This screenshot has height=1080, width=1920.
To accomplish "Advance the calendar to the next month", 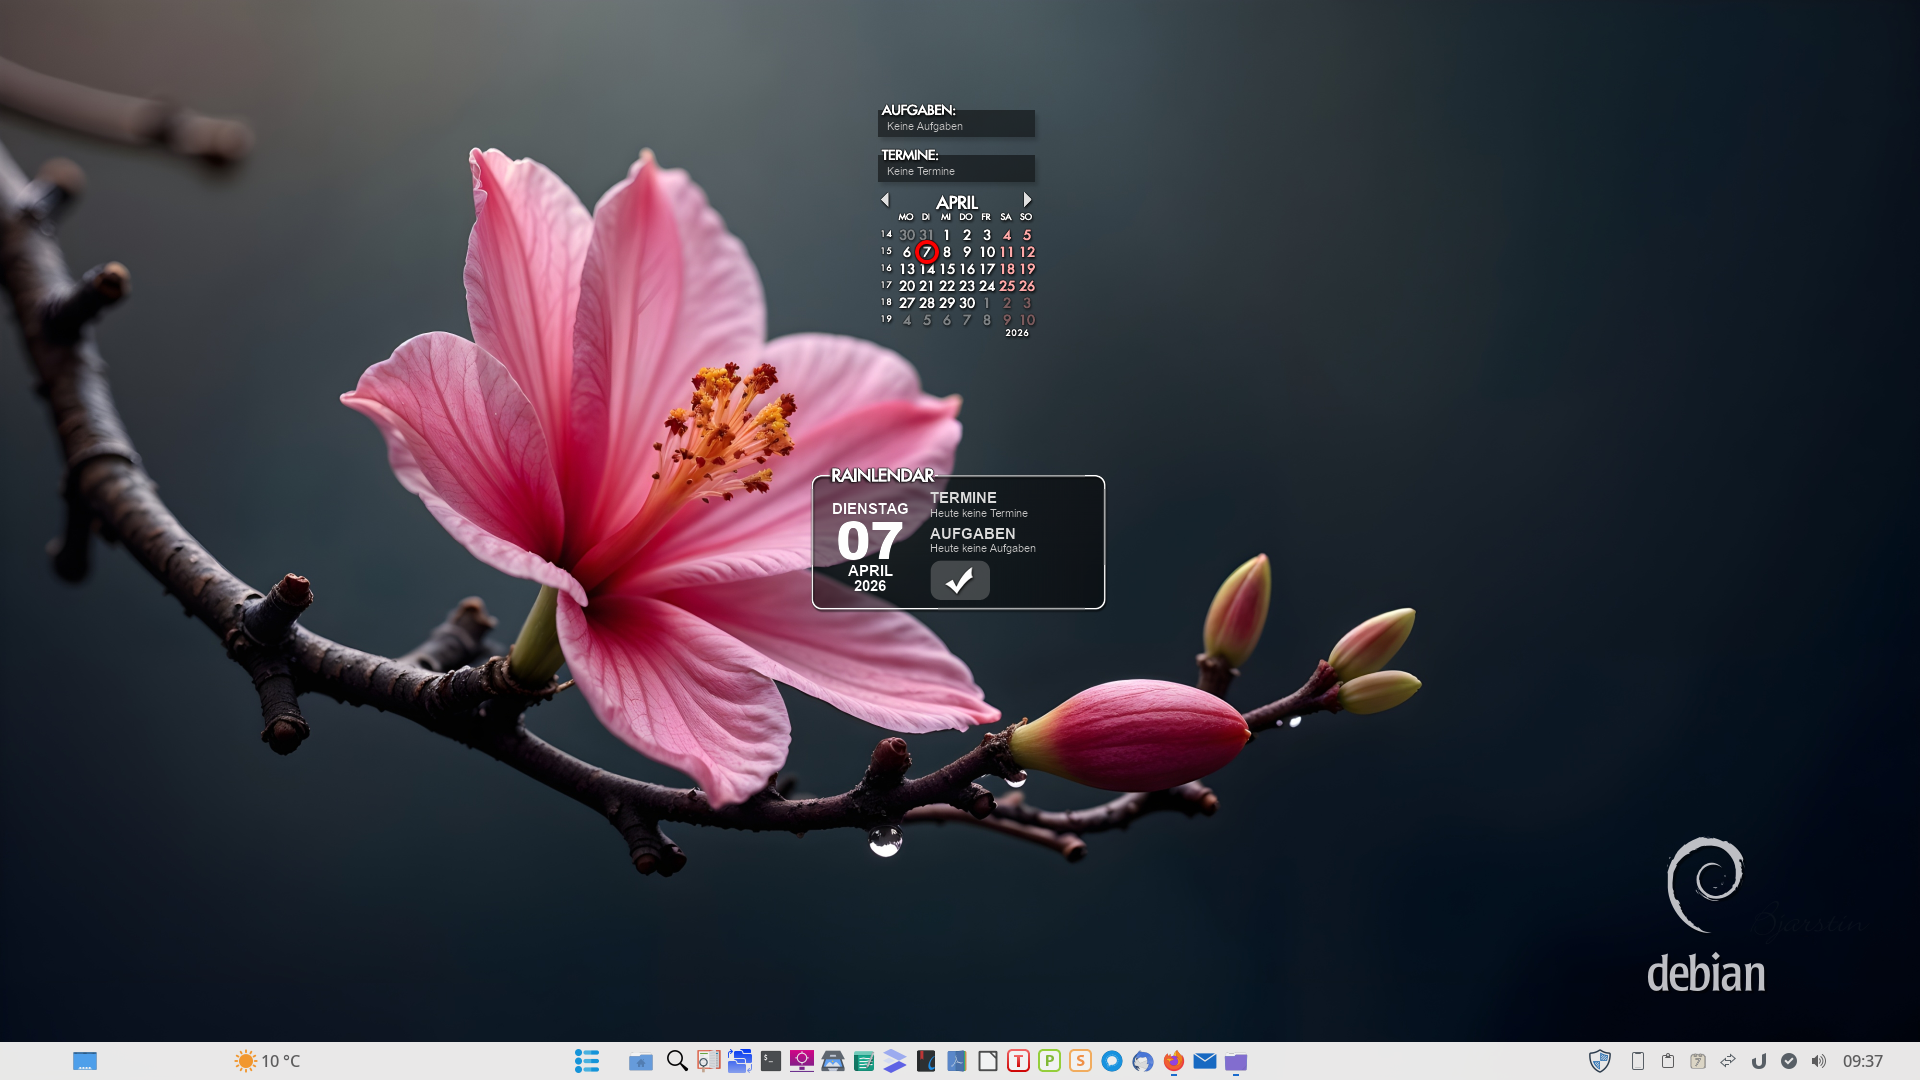I will coord(1027,200).
